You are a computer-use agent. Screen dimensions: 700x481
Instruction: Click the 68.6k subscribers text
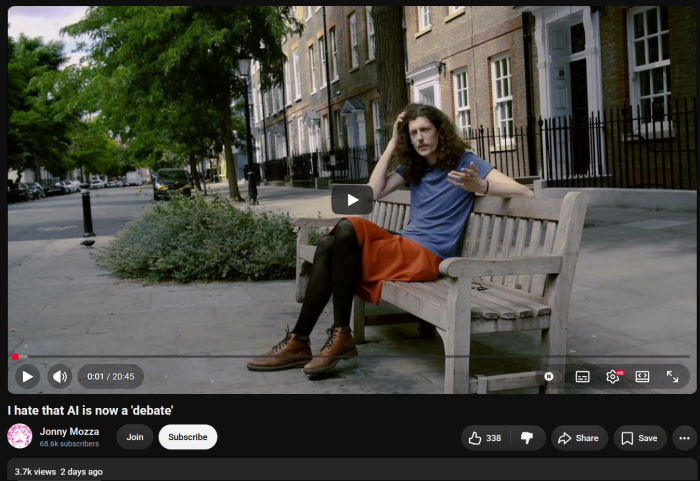click(69, 443)
